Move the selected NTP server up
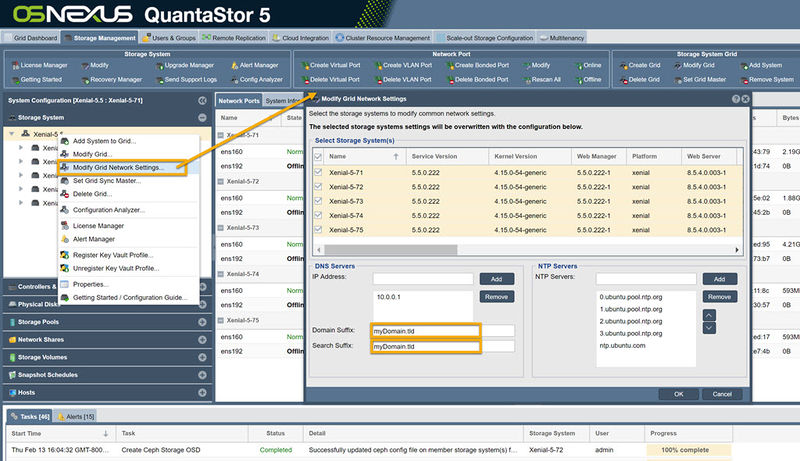This screenshot has width=800, height=461. coord(709,315)
